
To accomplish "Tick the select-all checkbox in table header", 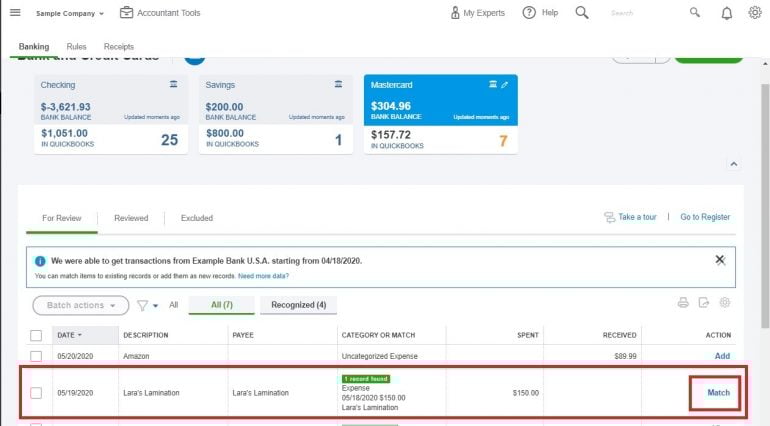I will tap(36, 335).
